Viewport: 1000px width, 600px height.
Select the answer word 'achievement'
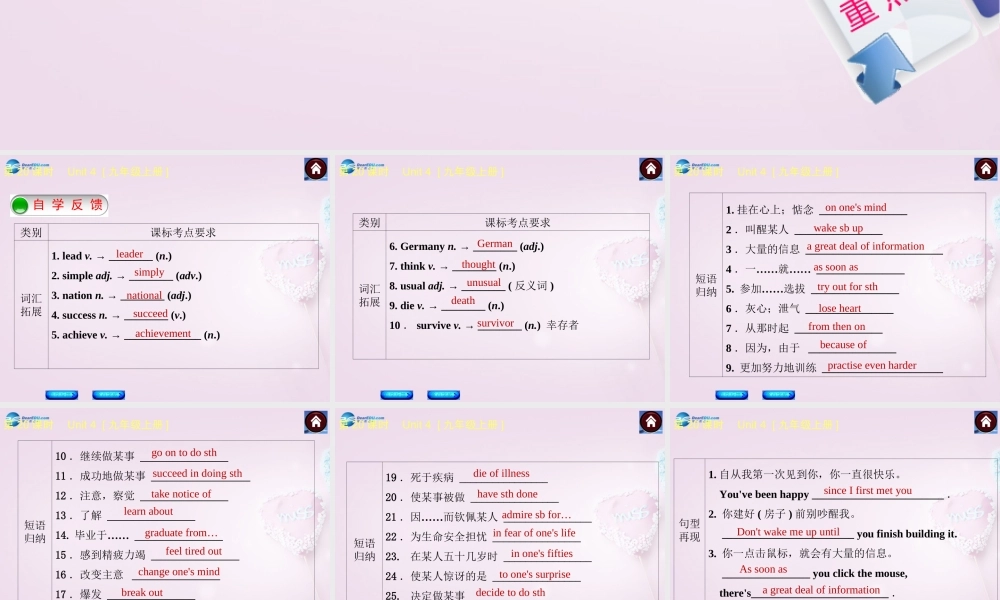(x=163, y=333)
